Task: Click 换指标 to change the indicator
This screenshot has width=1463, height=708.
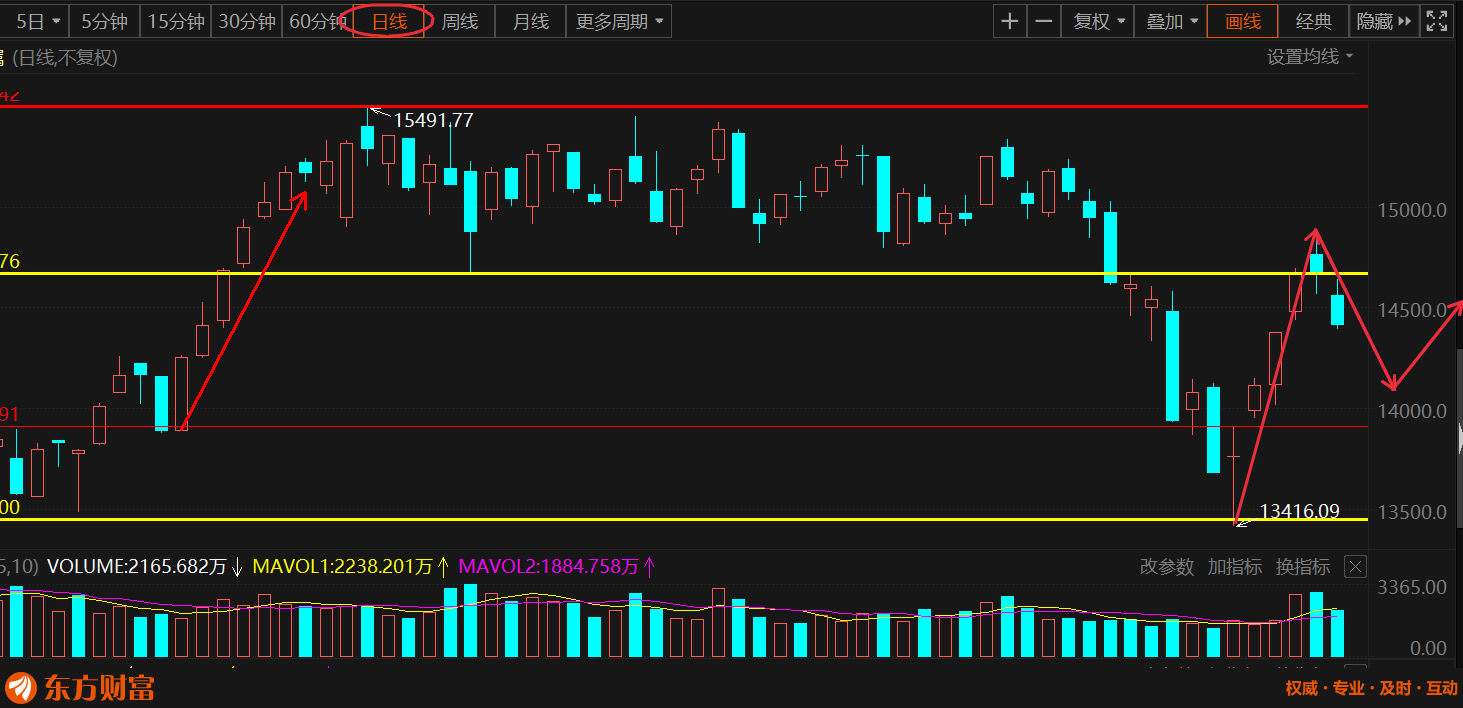Action: 1303,567
